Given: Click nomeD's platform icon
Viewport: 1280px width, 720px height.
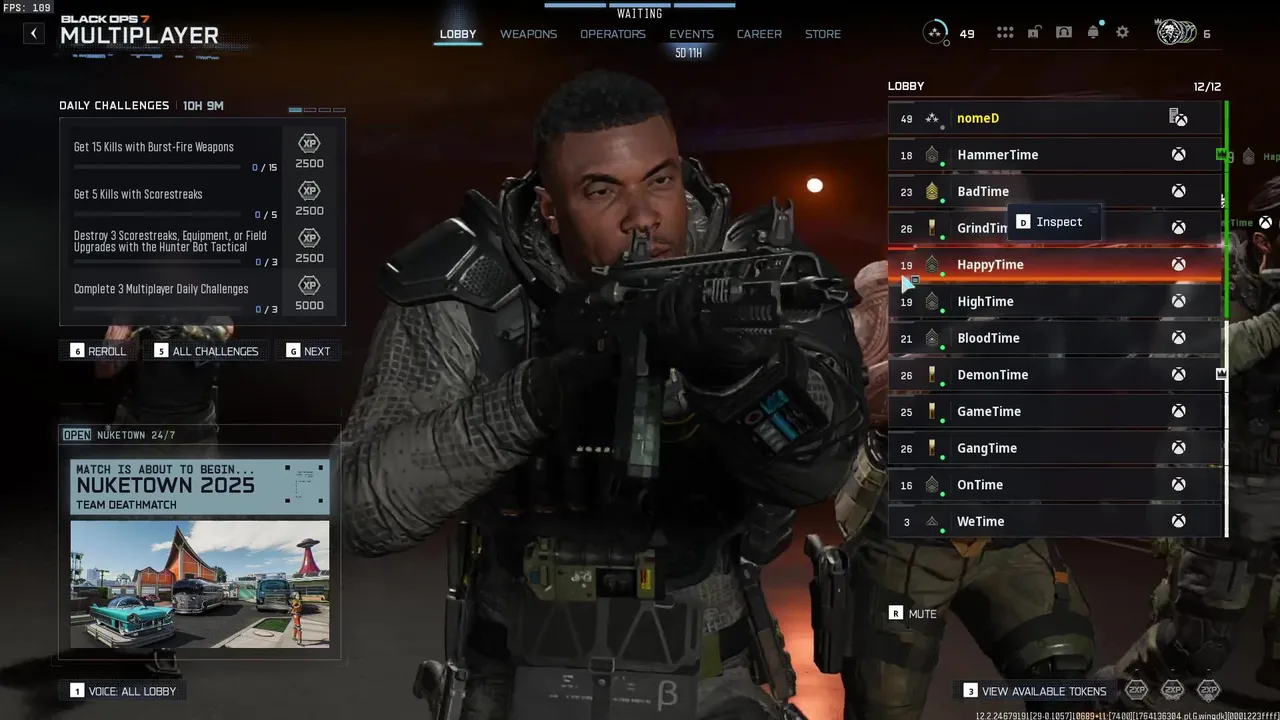Looking at the screenshot, I should [x=1179, y=118].
